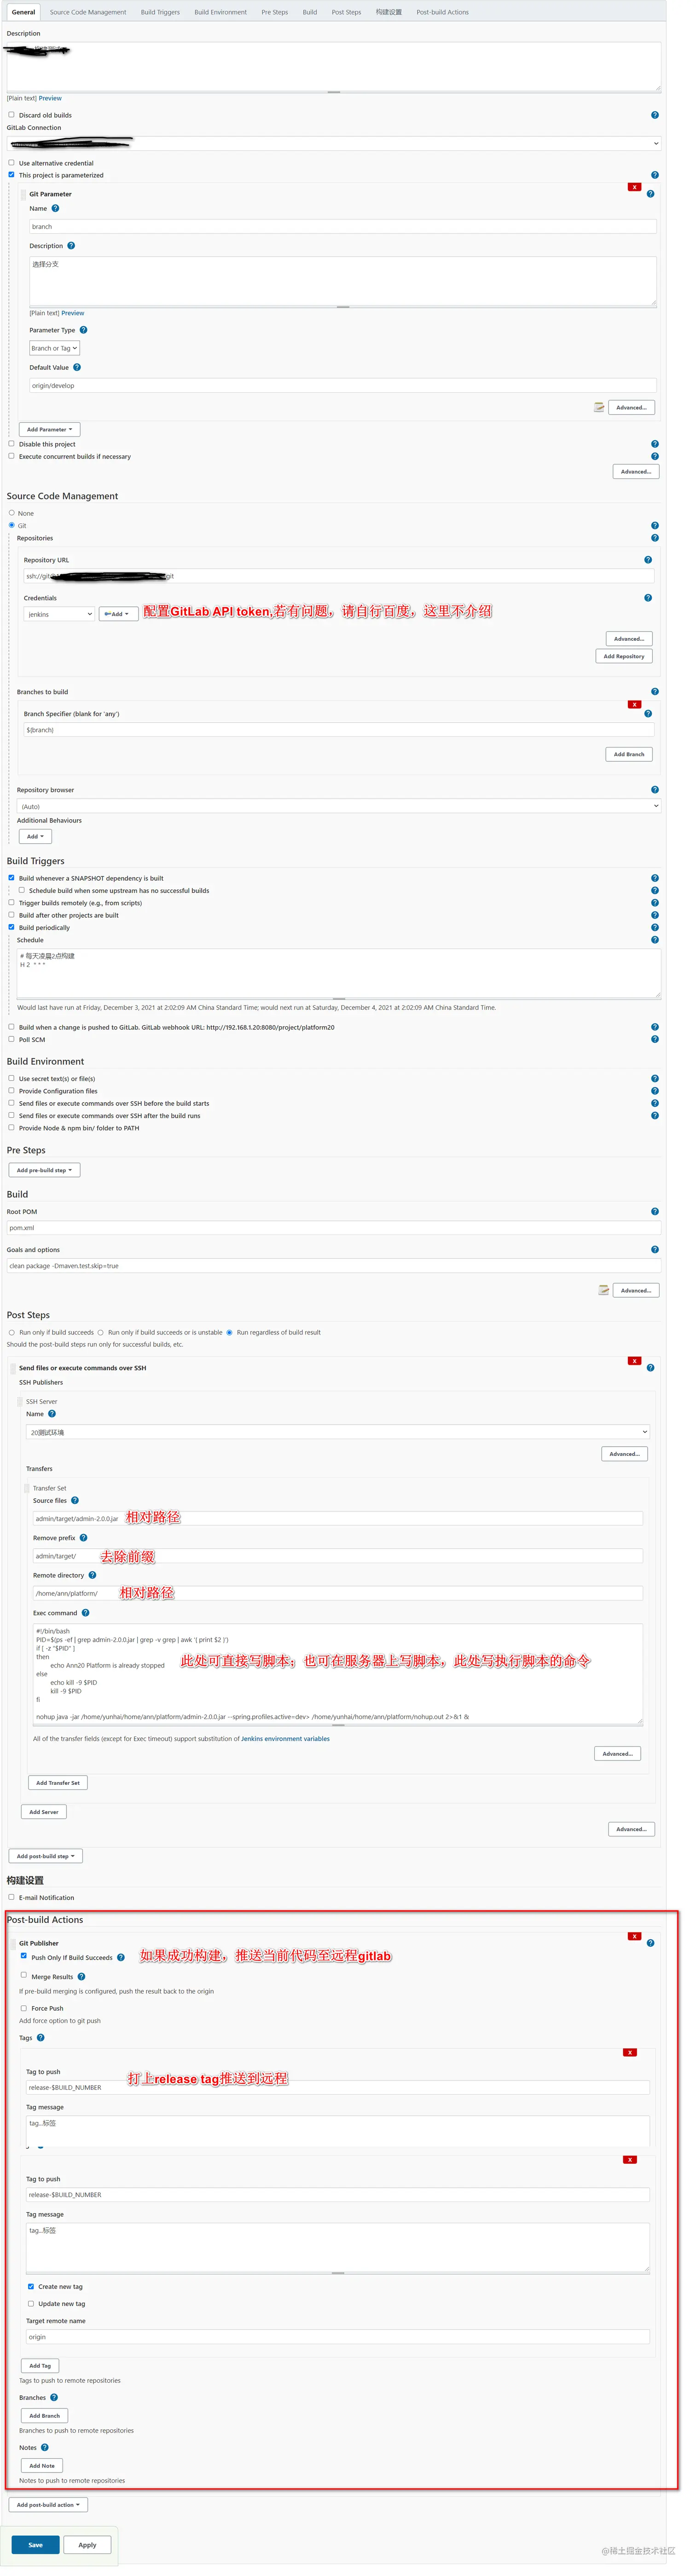
Task: Click the Apply button
Action: [x=88, y=2545]
